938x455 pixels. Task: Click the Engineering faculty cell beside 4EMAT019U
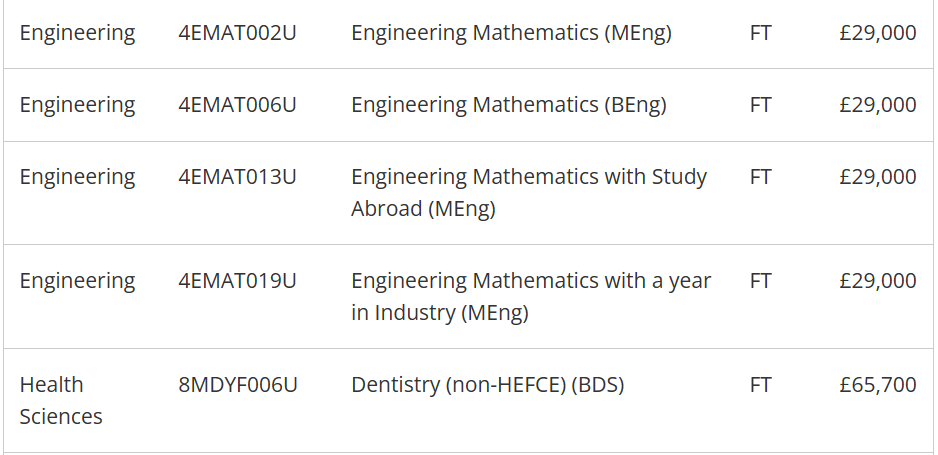(77, 281)
